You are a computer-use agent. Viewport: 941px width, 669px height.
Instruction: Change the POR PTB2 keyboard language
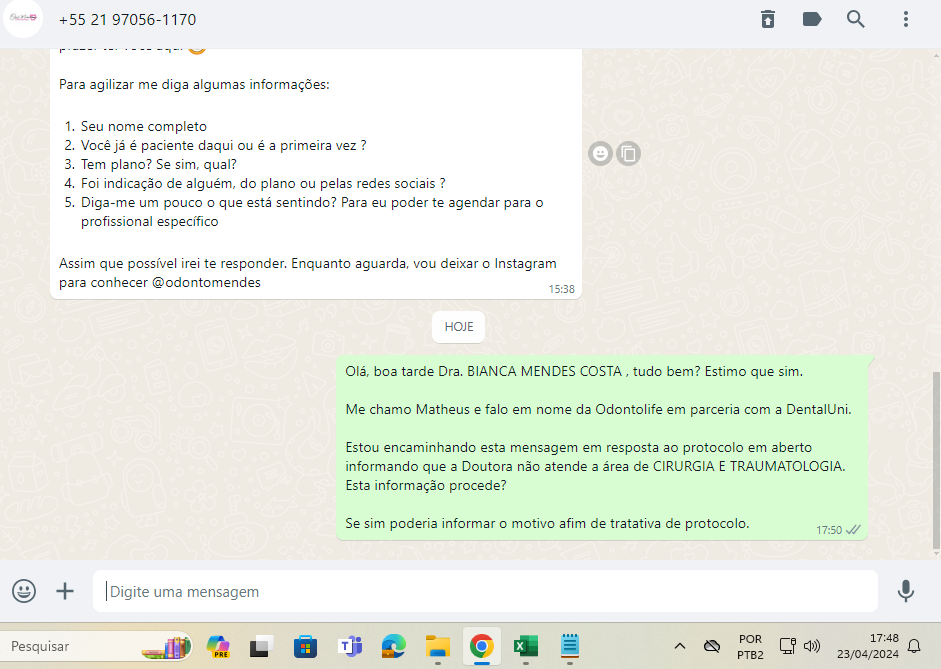pos(750,647)
